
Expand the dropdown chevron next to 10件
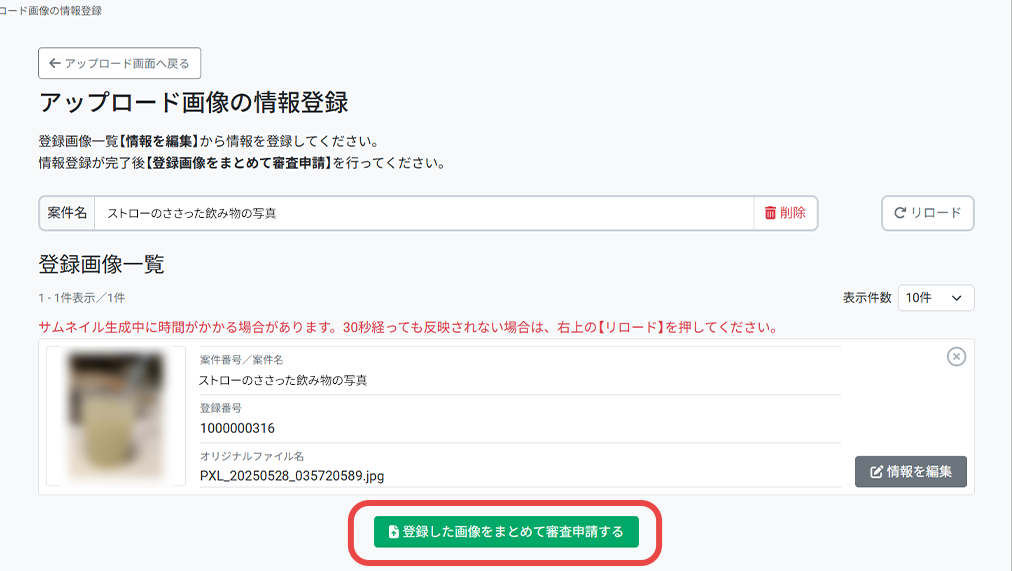(x=957, y=298)
